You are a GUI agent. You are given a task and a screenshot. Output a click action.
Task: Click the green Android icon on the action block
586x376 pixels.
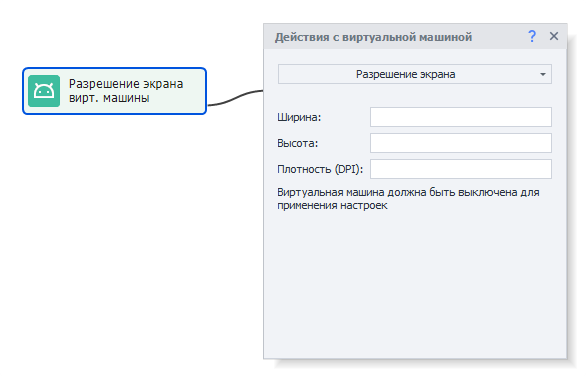pos(44,91)
